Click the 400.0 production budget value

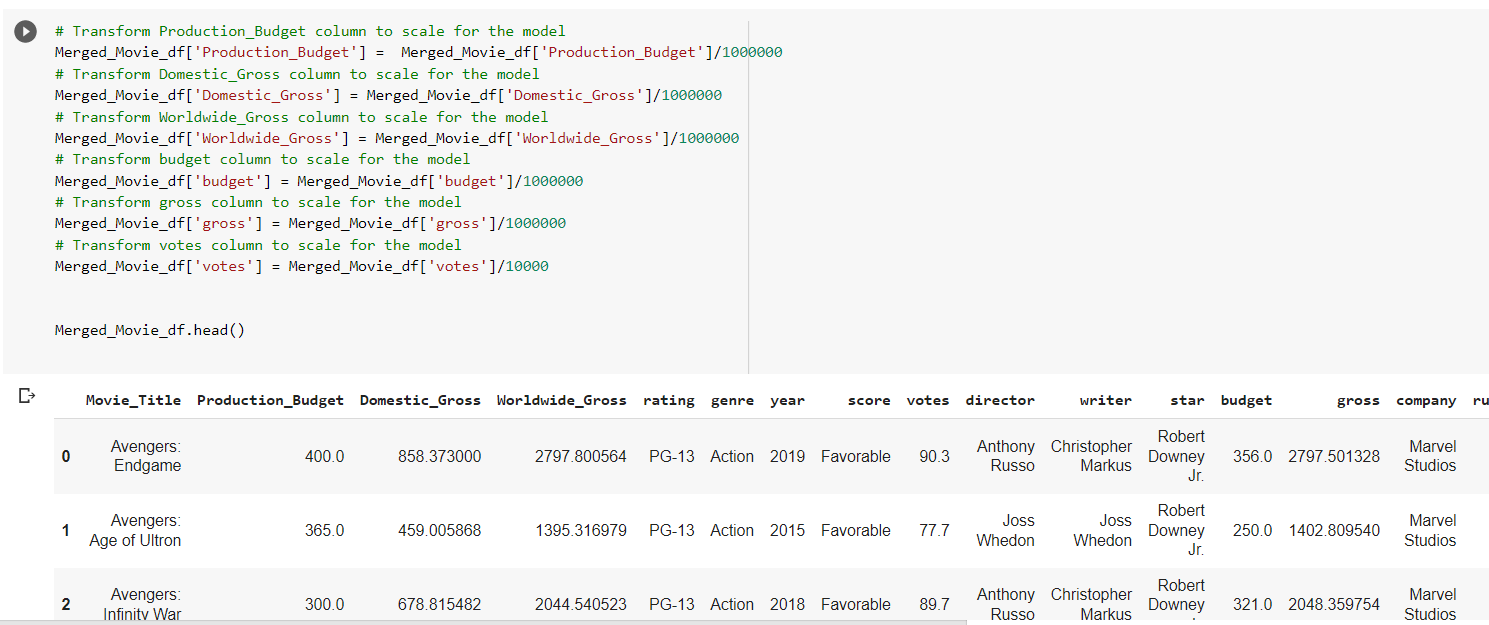tap(324, 456)
